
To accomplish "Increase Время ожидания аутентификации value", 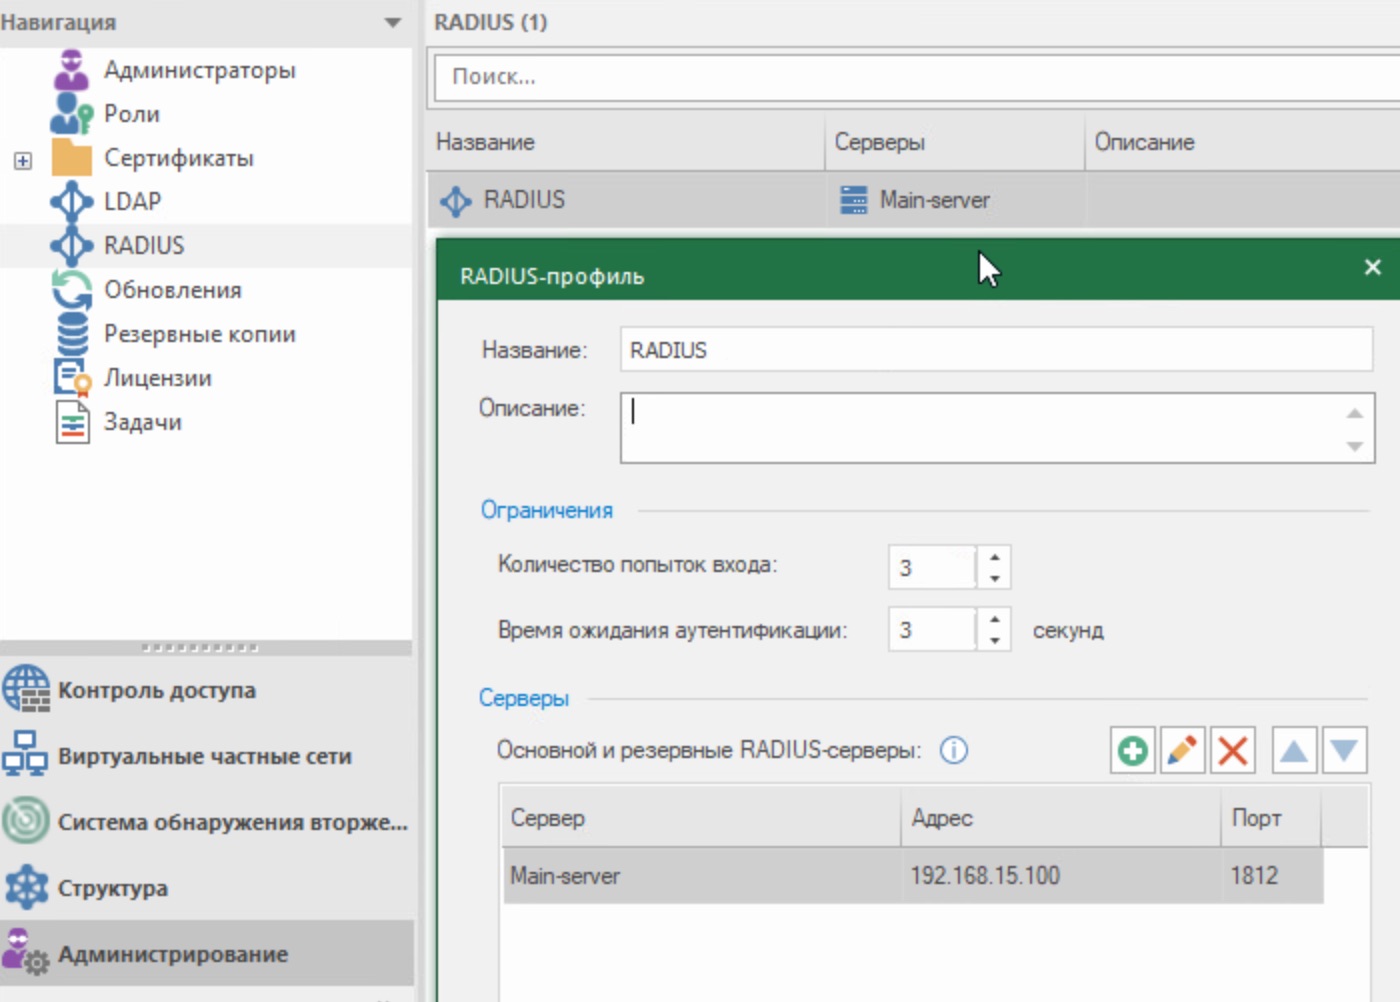I will [994, 619].
